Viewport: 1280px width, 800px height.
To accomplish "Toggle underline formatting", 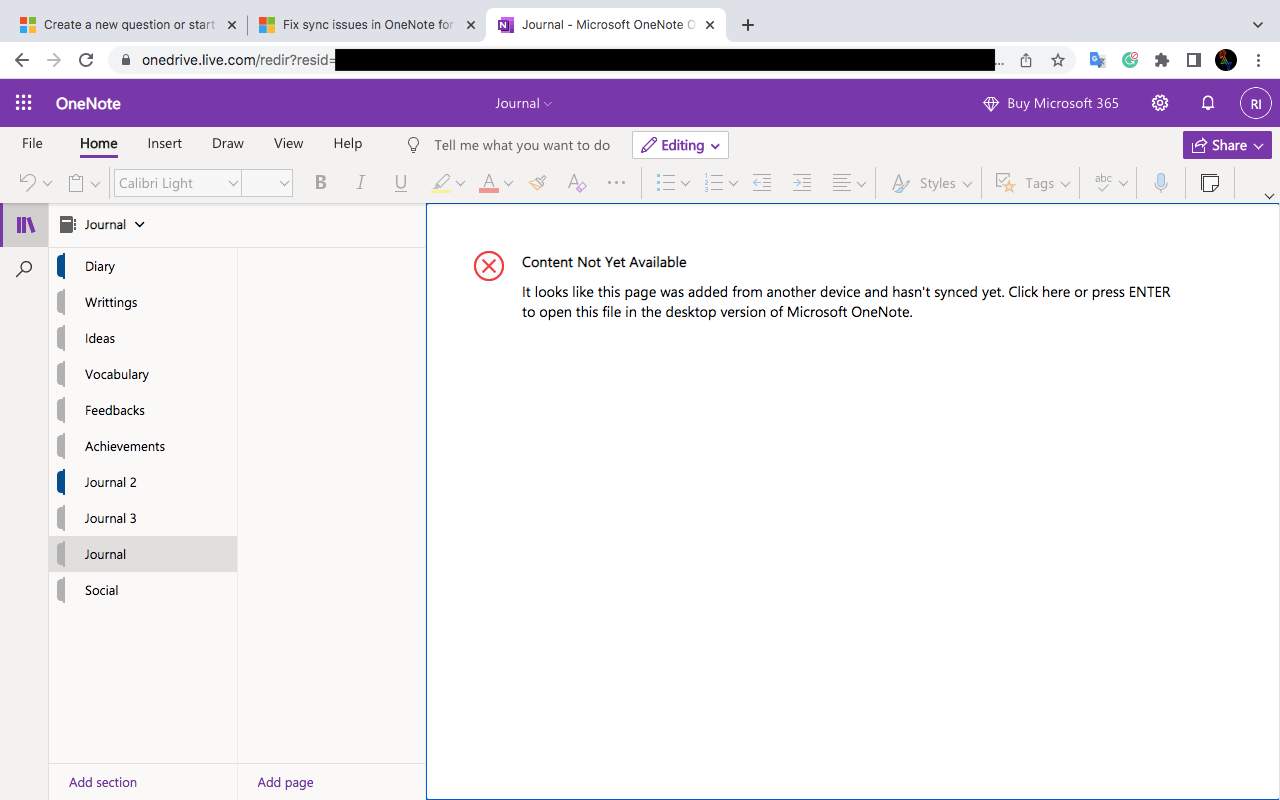I will (x=401, y=183).
